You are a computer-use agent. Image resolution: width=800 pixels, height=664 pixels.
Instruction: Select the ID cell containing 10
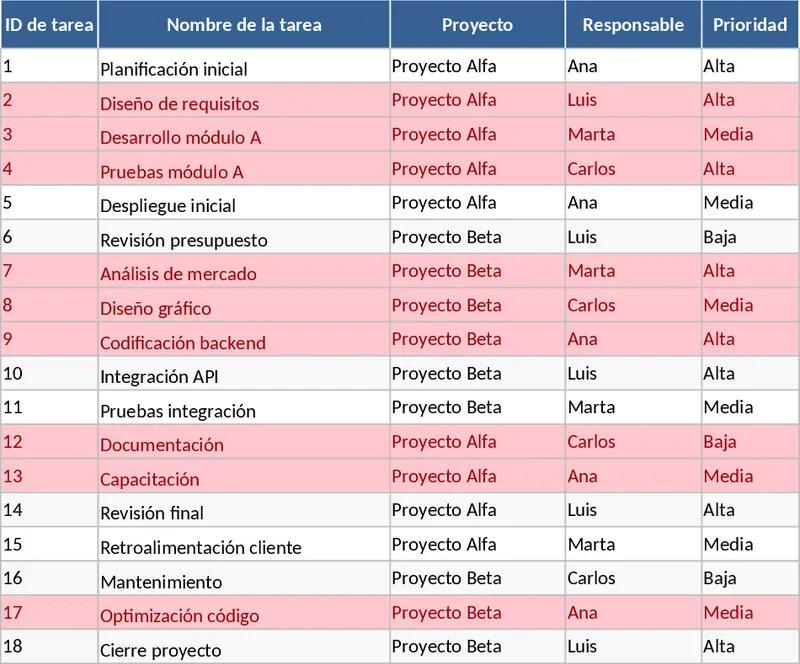pos(47,374)
